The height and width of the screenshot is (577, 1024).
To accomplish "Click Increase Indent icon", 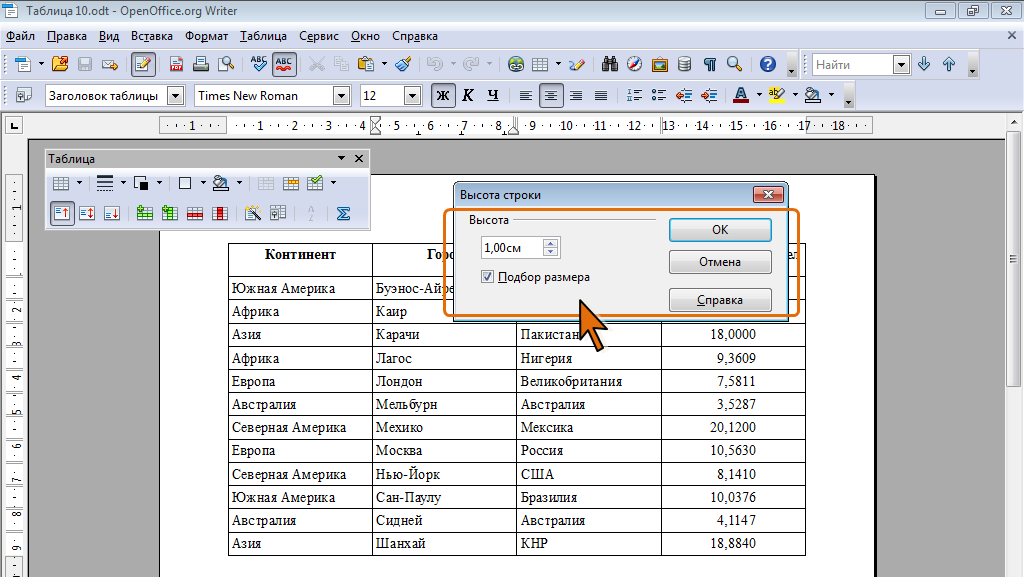I will pos(709,96).
